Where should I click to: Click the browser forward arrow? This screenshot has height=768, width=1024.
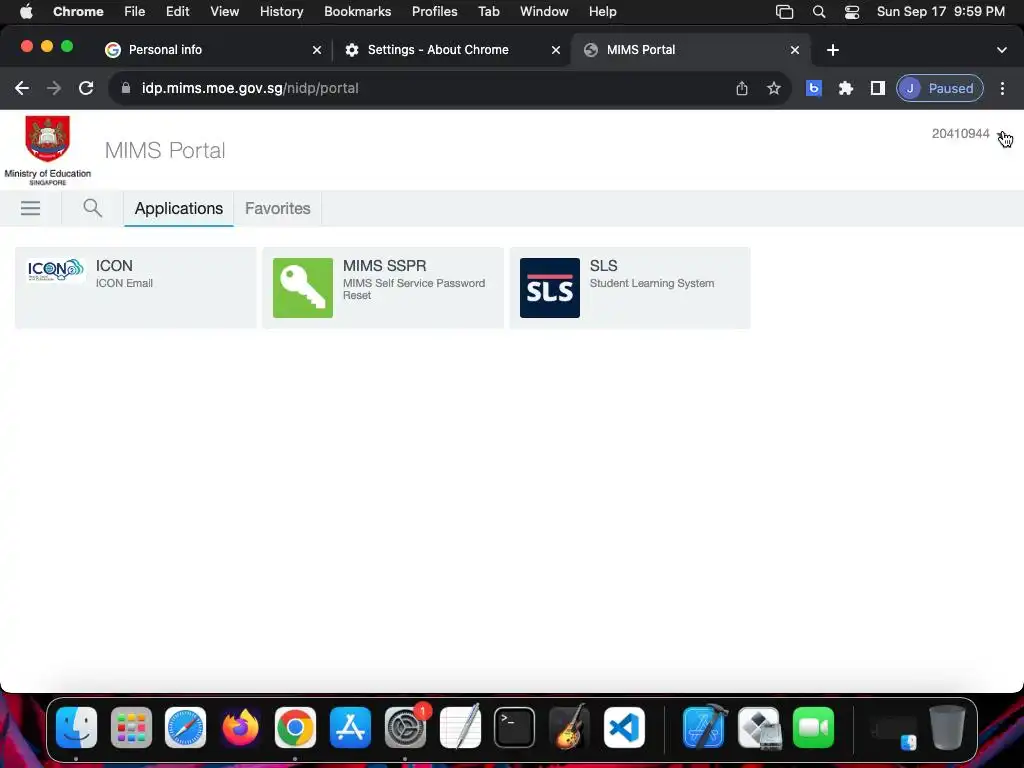click(x=54, y=88)
